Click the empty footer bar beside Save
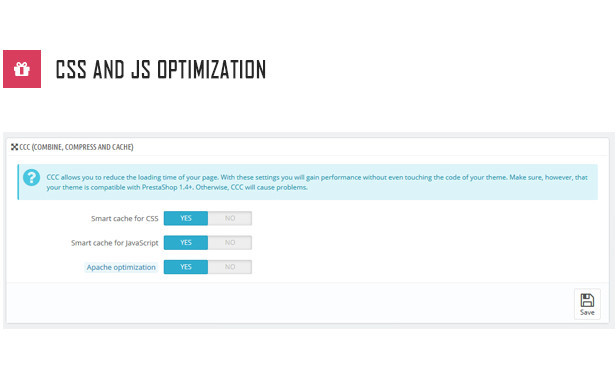 (290, 303)
